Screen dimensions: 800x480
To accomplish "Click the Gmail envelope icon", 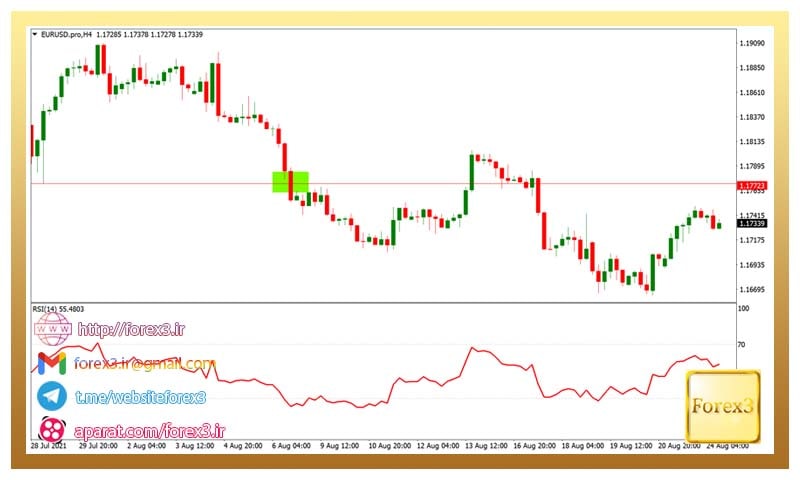I will tap(52, 363).
